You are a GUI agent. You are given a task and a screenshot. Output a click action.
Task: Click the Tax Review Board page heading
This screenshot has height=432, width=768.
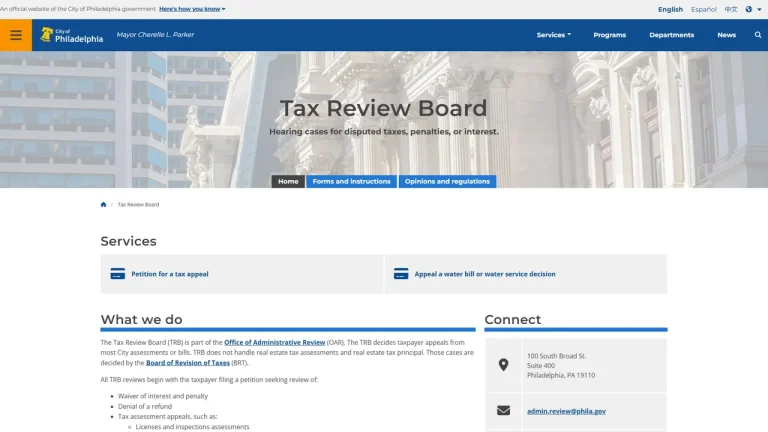(x=384, y=108)
